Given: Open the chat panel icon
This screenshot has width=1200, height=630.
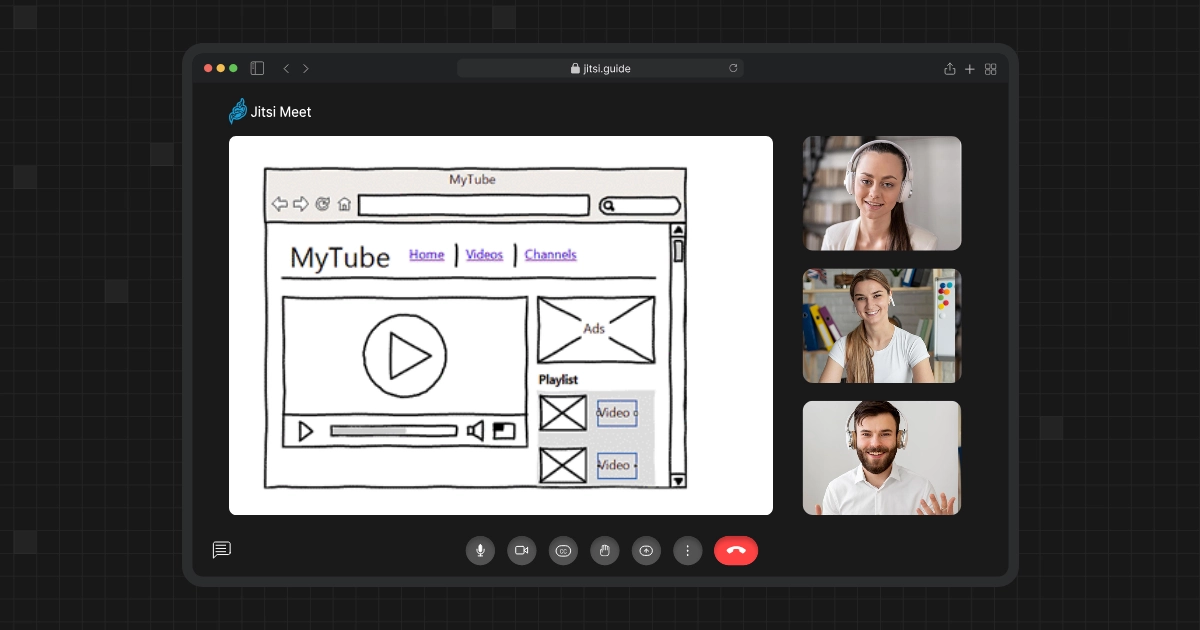Looking at the screenshot, I should (x=222, y=550).
